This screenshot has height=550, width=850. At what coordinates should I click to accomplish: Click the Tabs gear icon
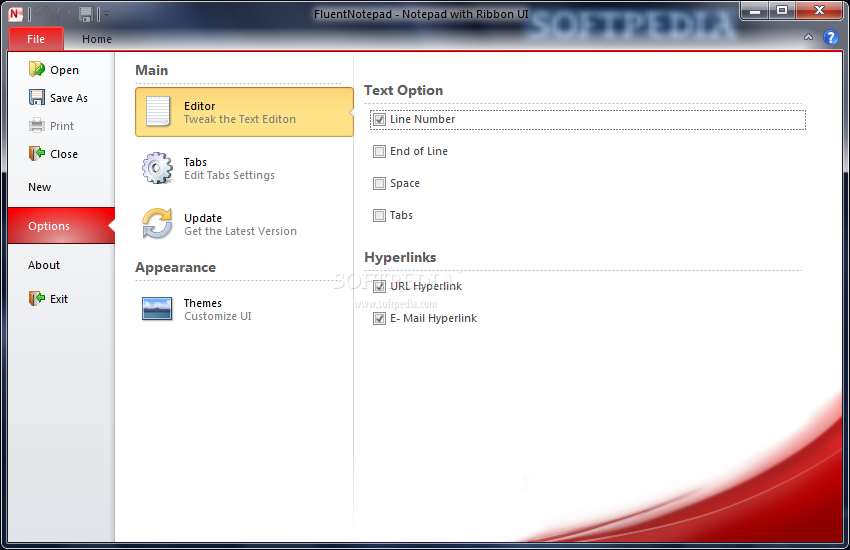point(157,168)
